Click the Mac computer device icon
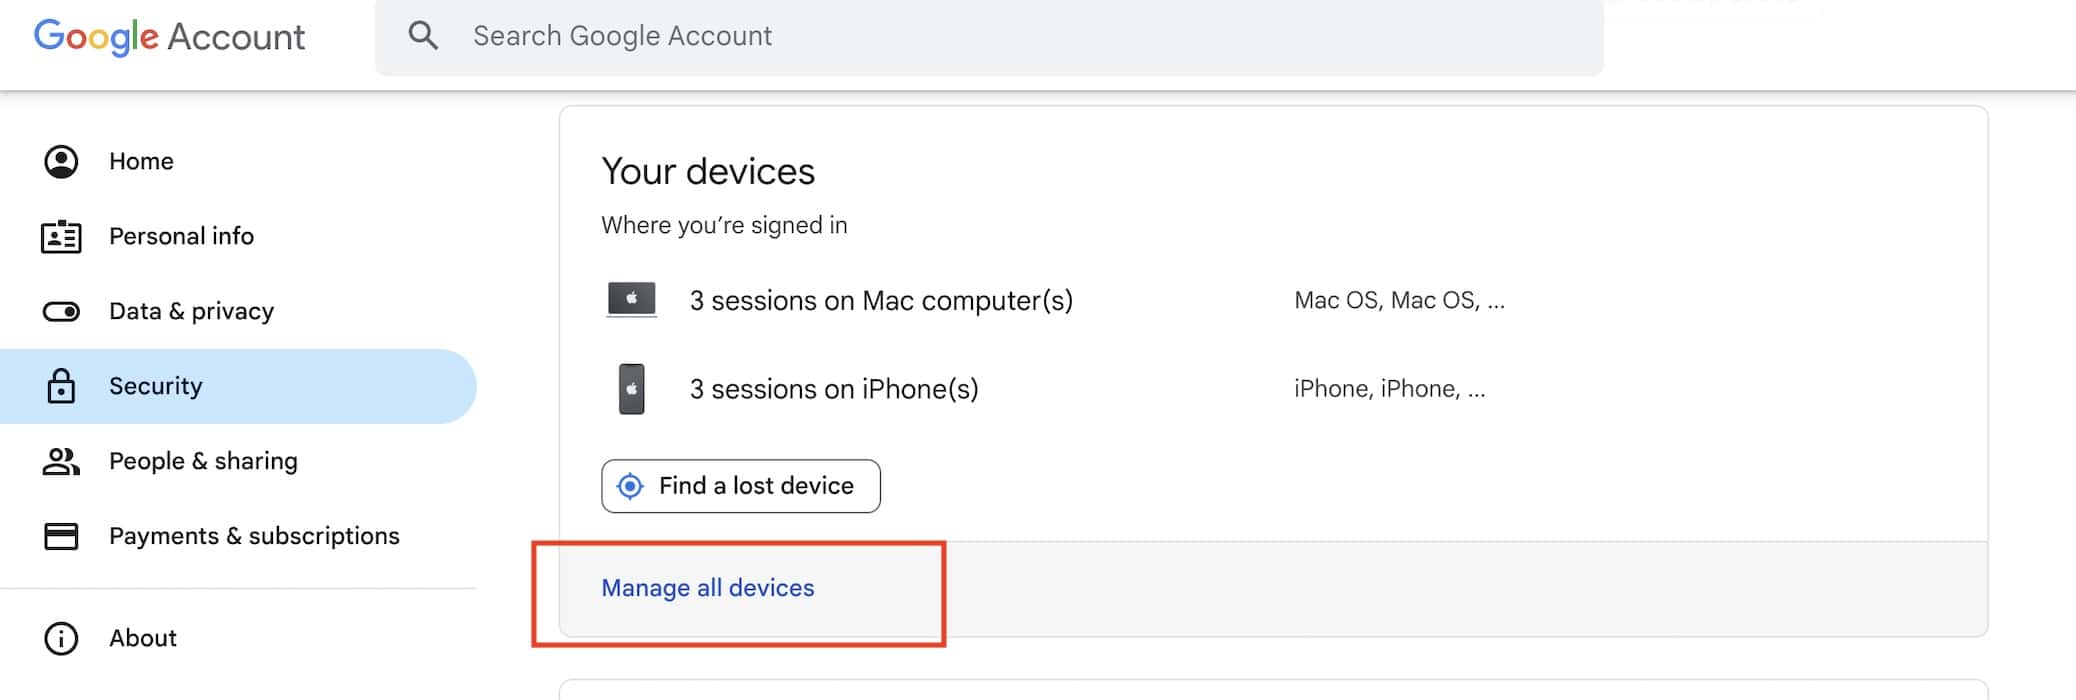Screen dimensions: 2076x700 coord(632,299)
